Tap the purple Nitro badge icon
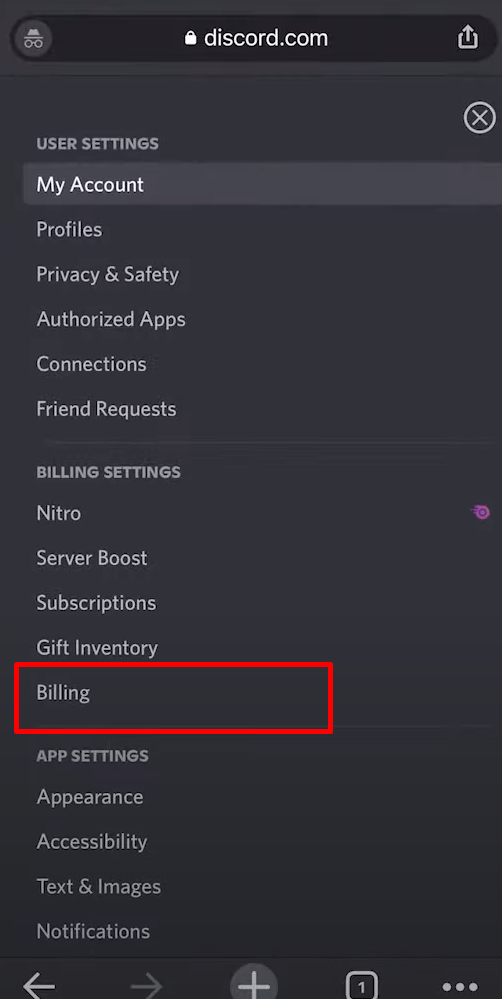The height and width of the screenshot is (999, 502). pos(480,512)
